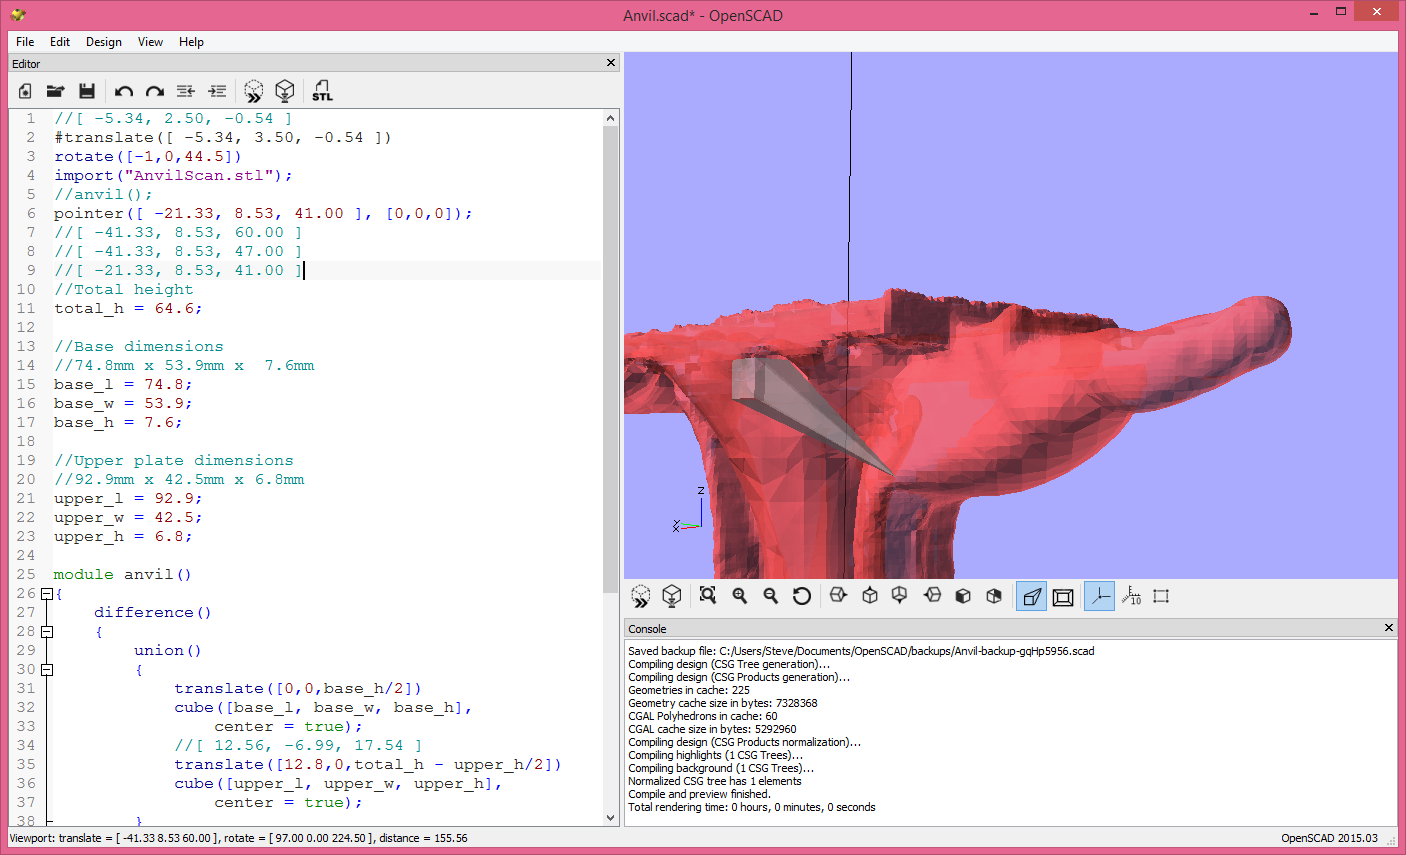
Task: Collapse union block fold at line 30
Action: (x=46, y=670)
